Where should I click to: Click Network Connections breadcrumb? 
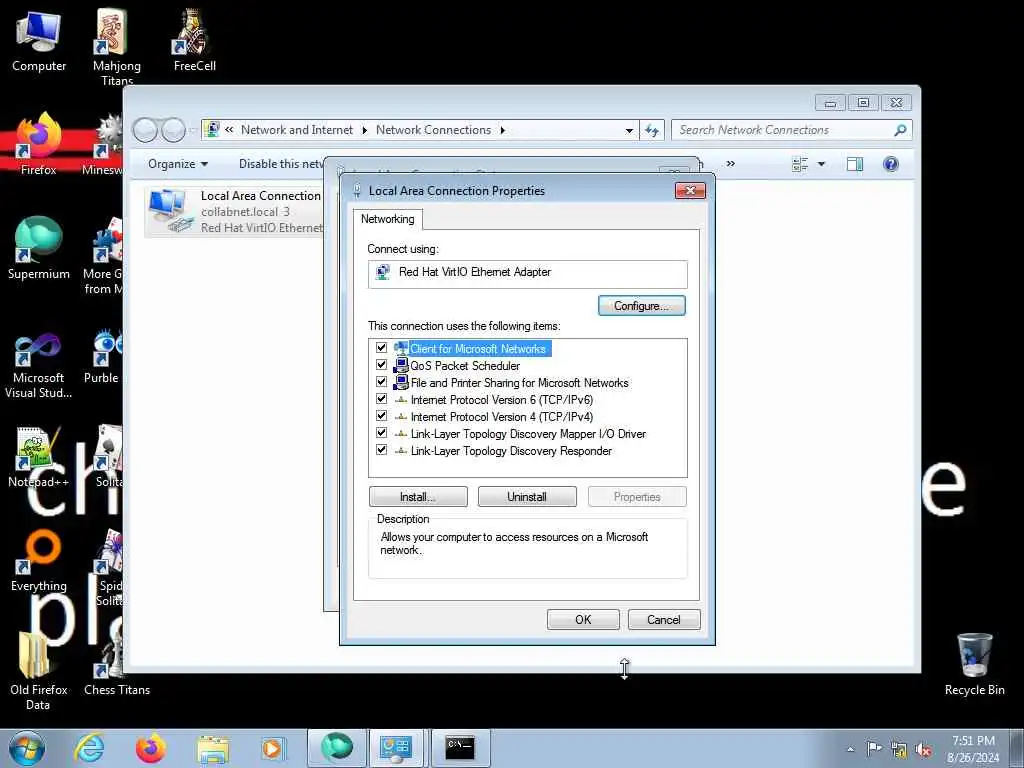(x=433, y=130)
